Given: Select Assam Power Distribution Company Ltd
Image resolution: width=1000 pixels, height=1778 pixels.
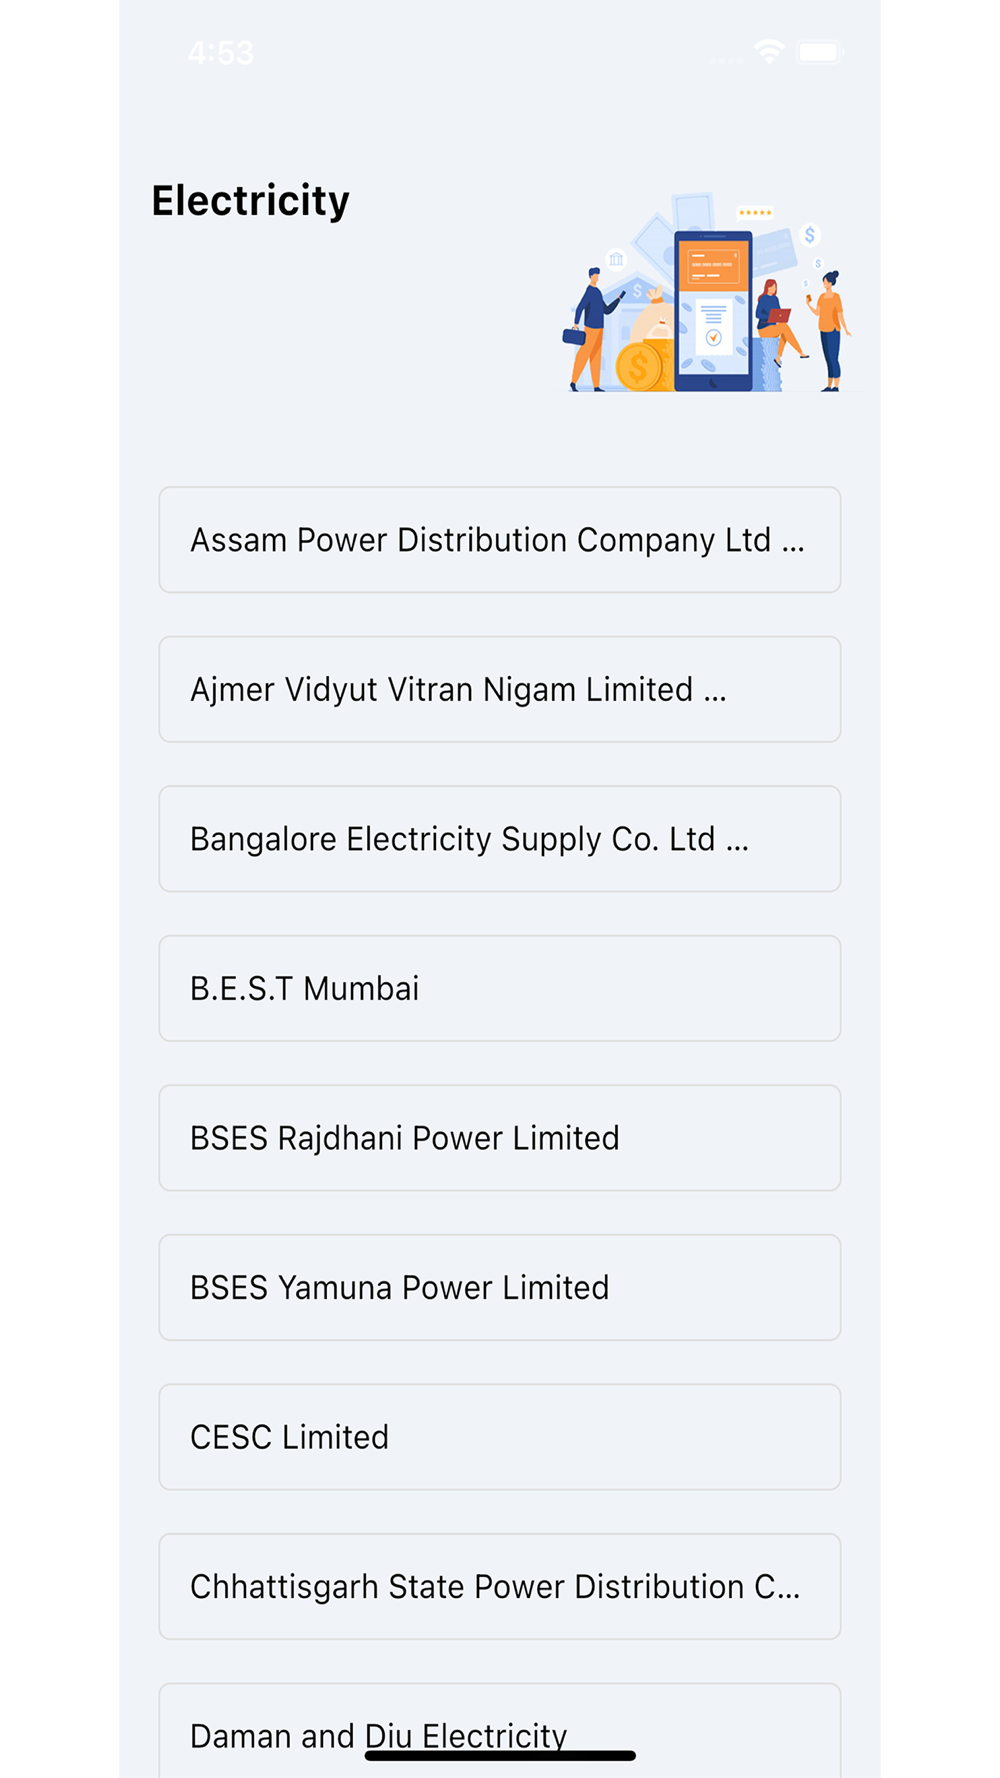Looking at the screenshot, I should pyautogui.click(x=500, y=540).
